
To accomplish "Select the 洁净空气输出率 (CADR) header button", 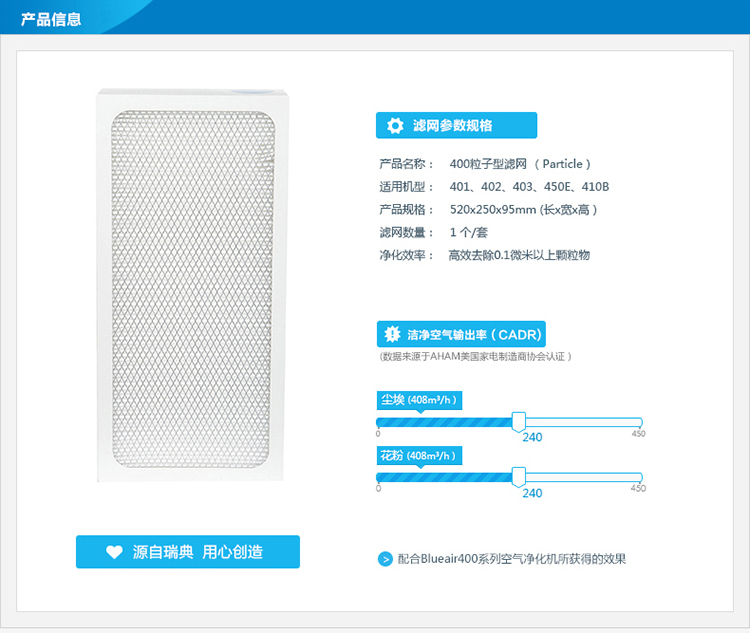I will 461,334.
